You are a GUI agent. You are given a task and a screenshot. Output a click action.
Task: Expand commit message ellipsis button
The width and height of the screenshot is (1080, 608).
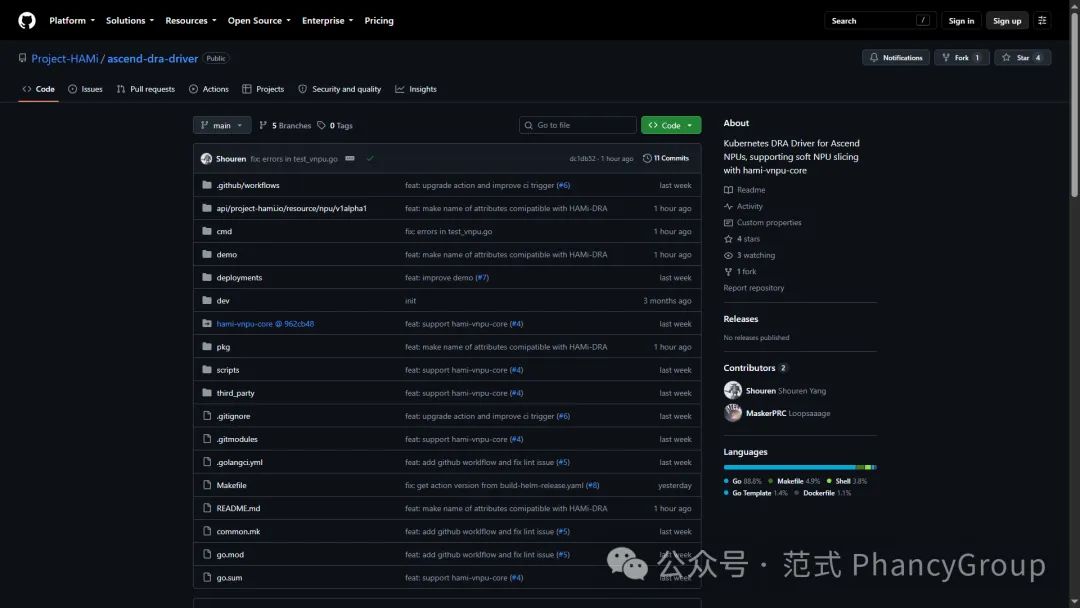(350, 158)
